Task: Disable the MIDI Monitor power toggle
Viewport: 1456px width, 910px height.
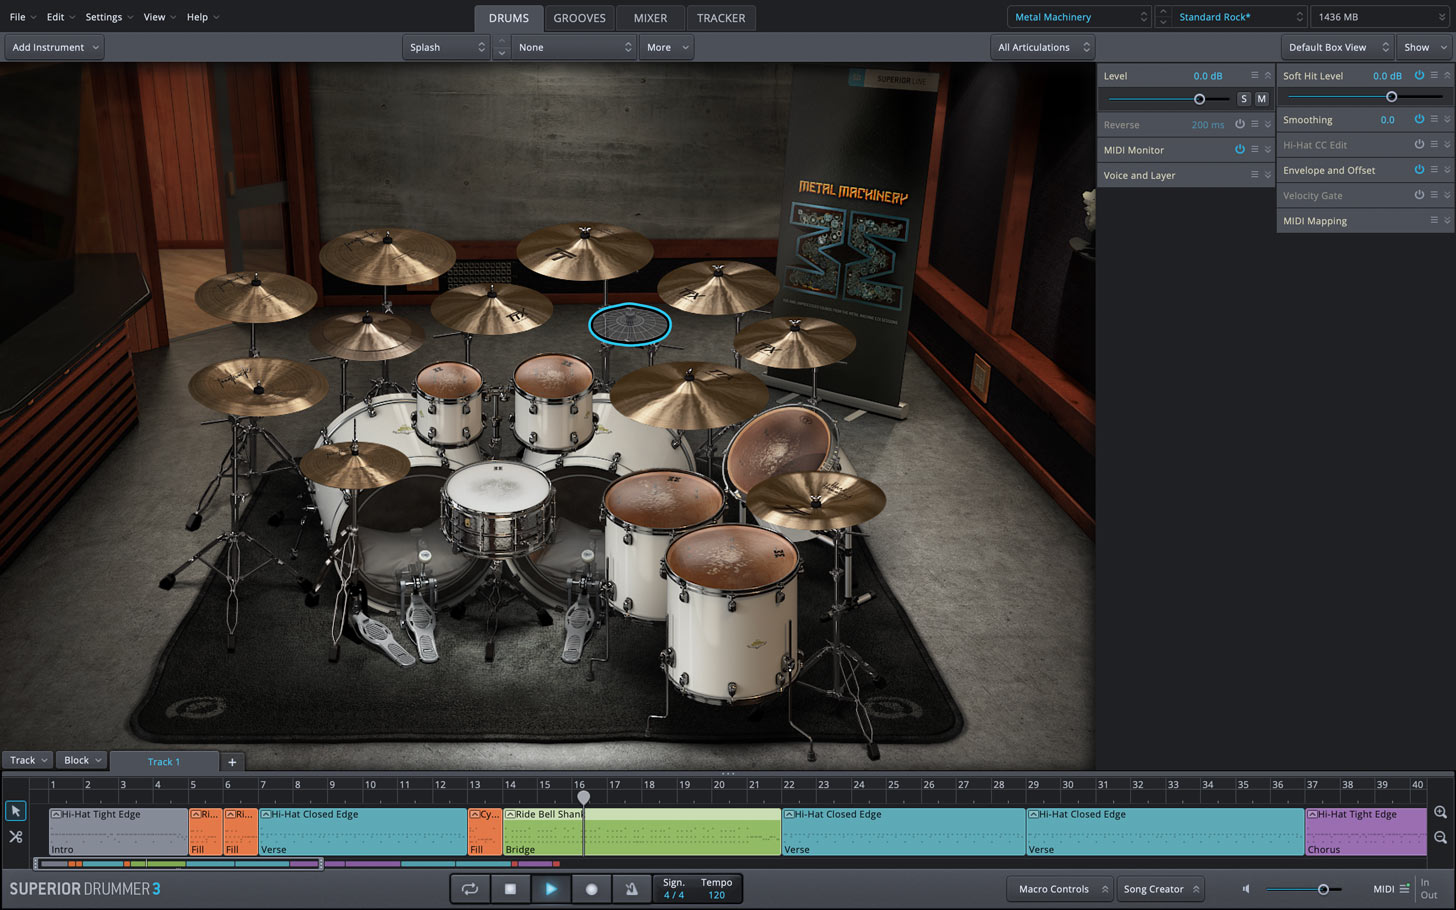Action: click(1239, 149)
